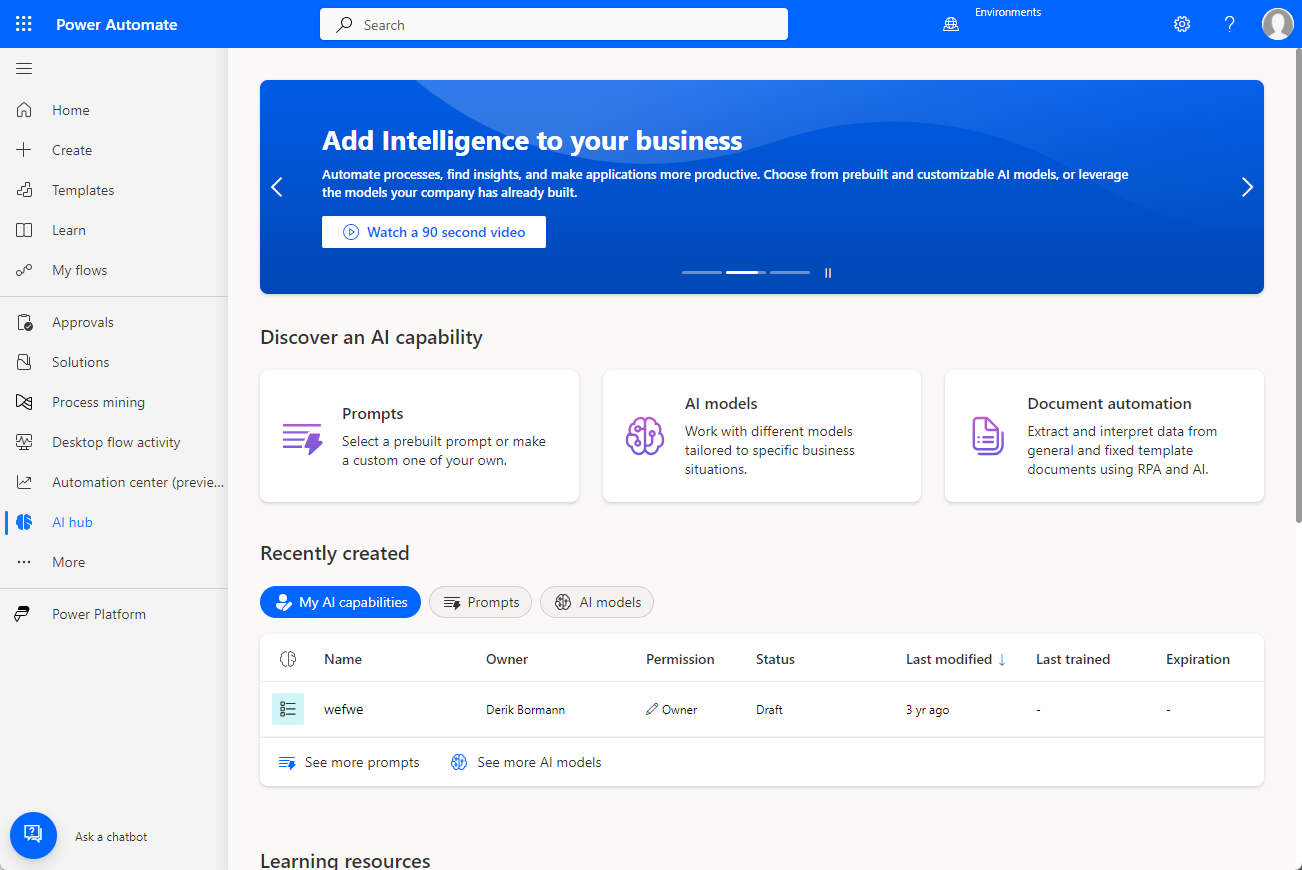Sort by Last modified column
1302x870 pixels.
(956, 659)
